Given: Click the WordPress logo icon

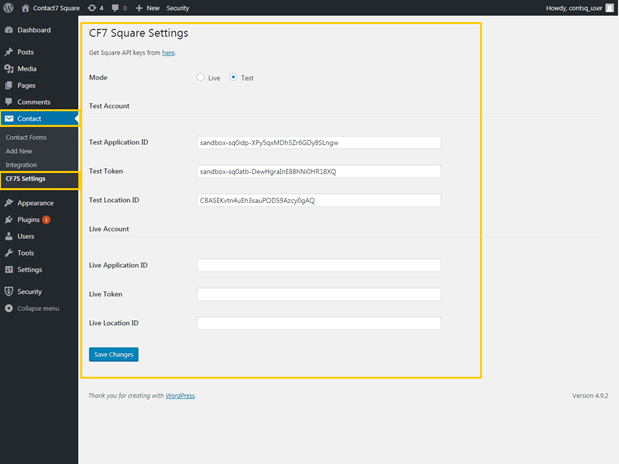Looking at the screenshot, I should (x=8, y=8).
